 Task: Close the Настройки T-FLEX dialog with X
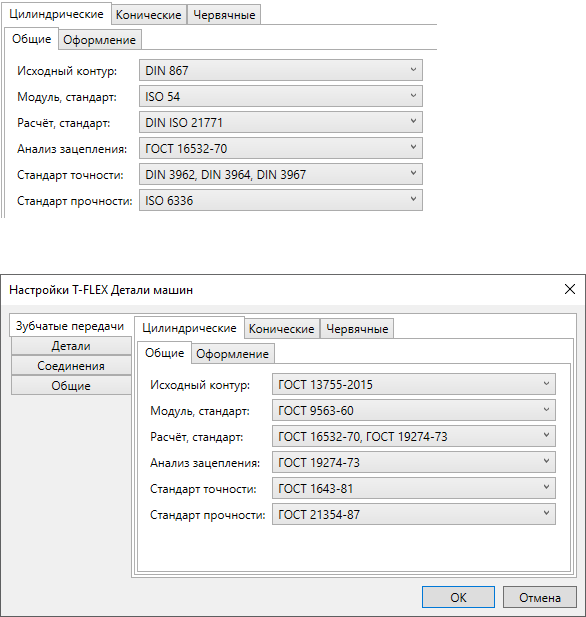click(569, 289)
